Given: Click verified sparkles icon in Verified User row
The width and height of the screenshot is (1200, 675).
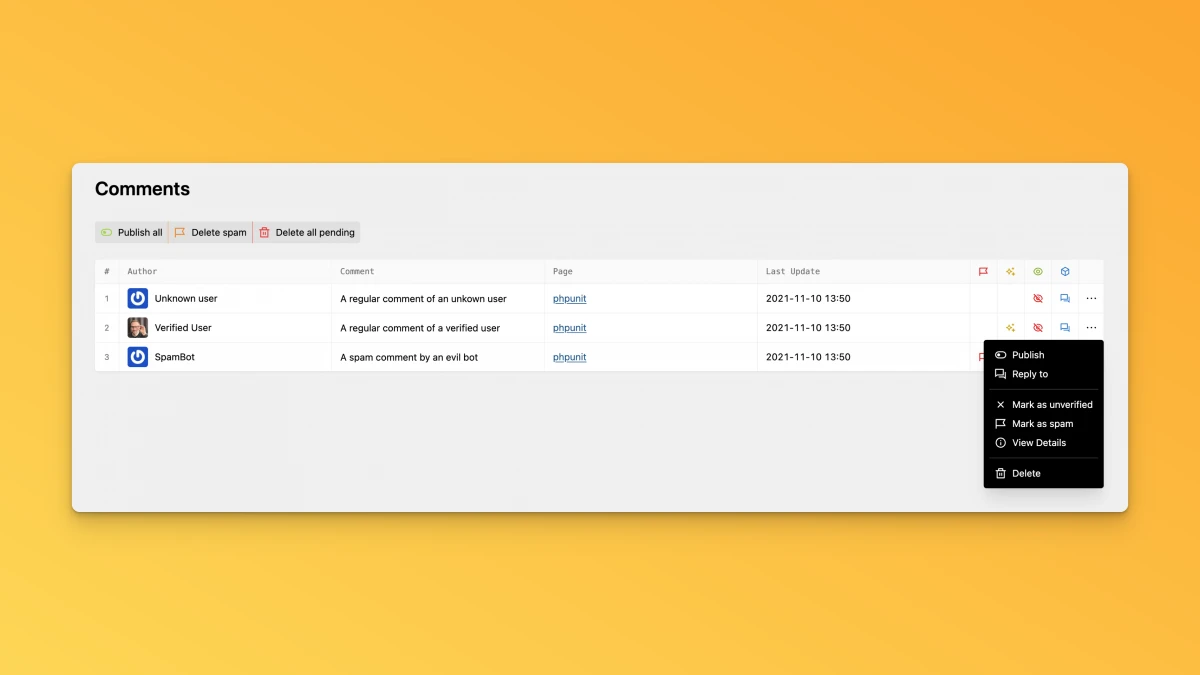Looking at the screenshot, I should (x=1011, y=327).
